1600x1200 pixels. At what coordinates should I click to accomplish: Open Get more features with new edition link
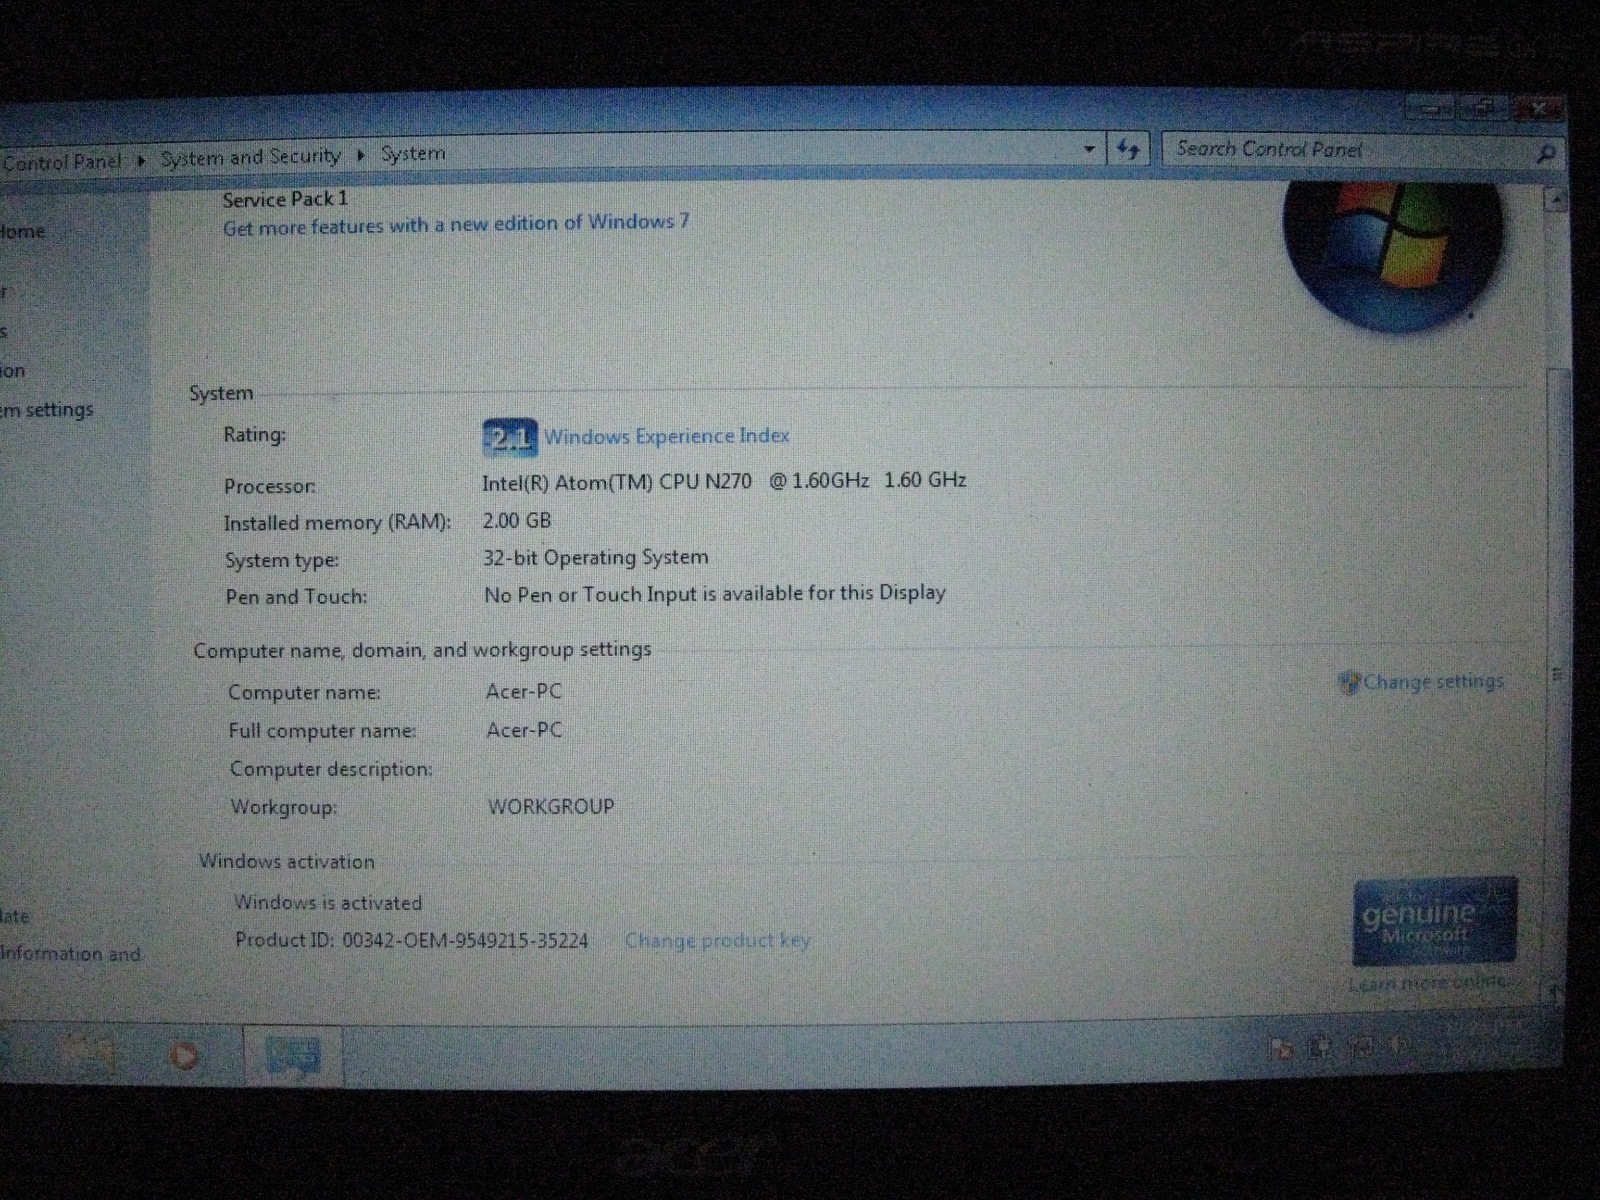pyautogui.click(x=456, y=224)
